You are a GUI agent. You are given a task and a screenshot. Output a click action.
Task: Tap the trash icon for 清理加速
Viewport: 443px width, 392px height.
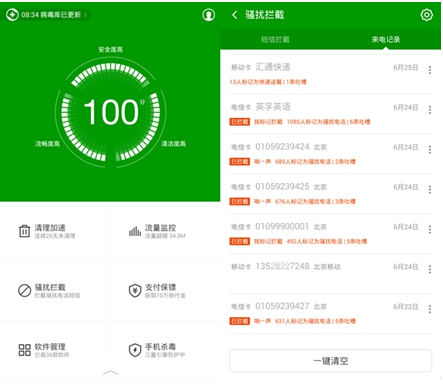pos(24,231)
